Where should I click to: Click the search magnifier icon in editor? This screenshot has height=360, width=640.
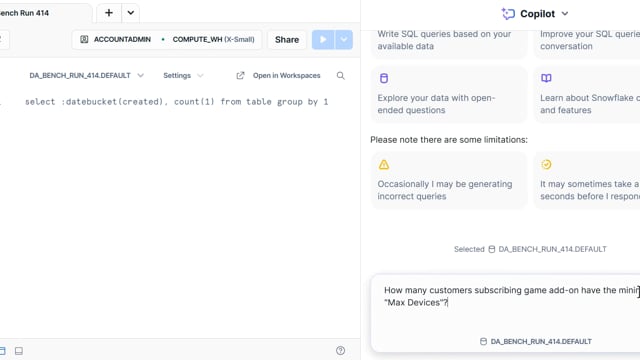(x=340, y=76)
